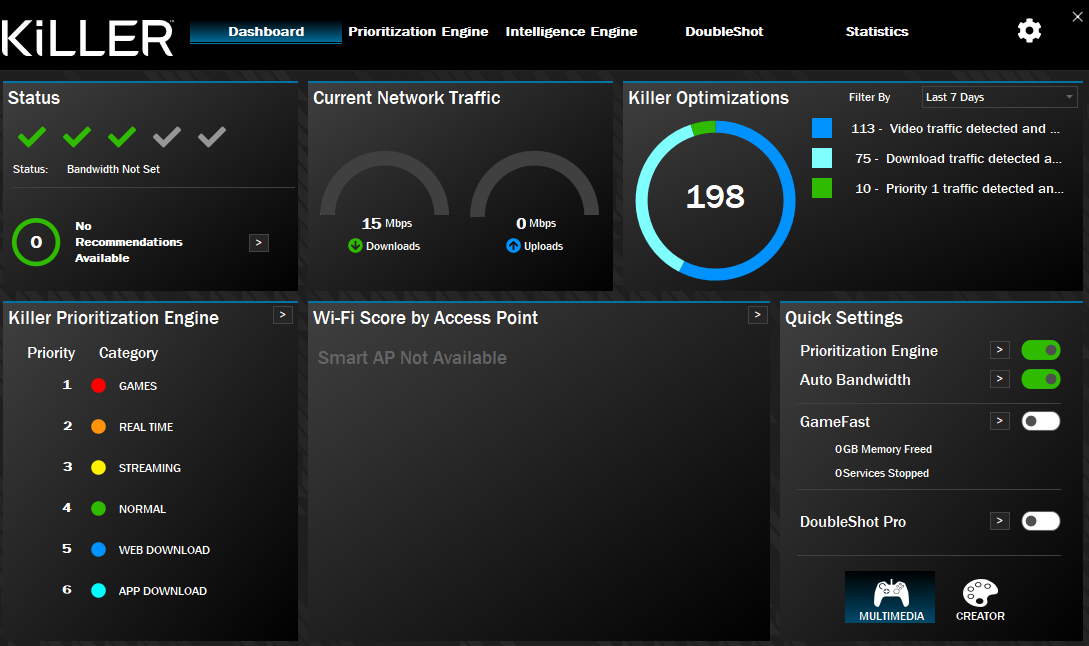Click the REAL TIME category label
The image size is (1089, 646).
click(146, 427)
